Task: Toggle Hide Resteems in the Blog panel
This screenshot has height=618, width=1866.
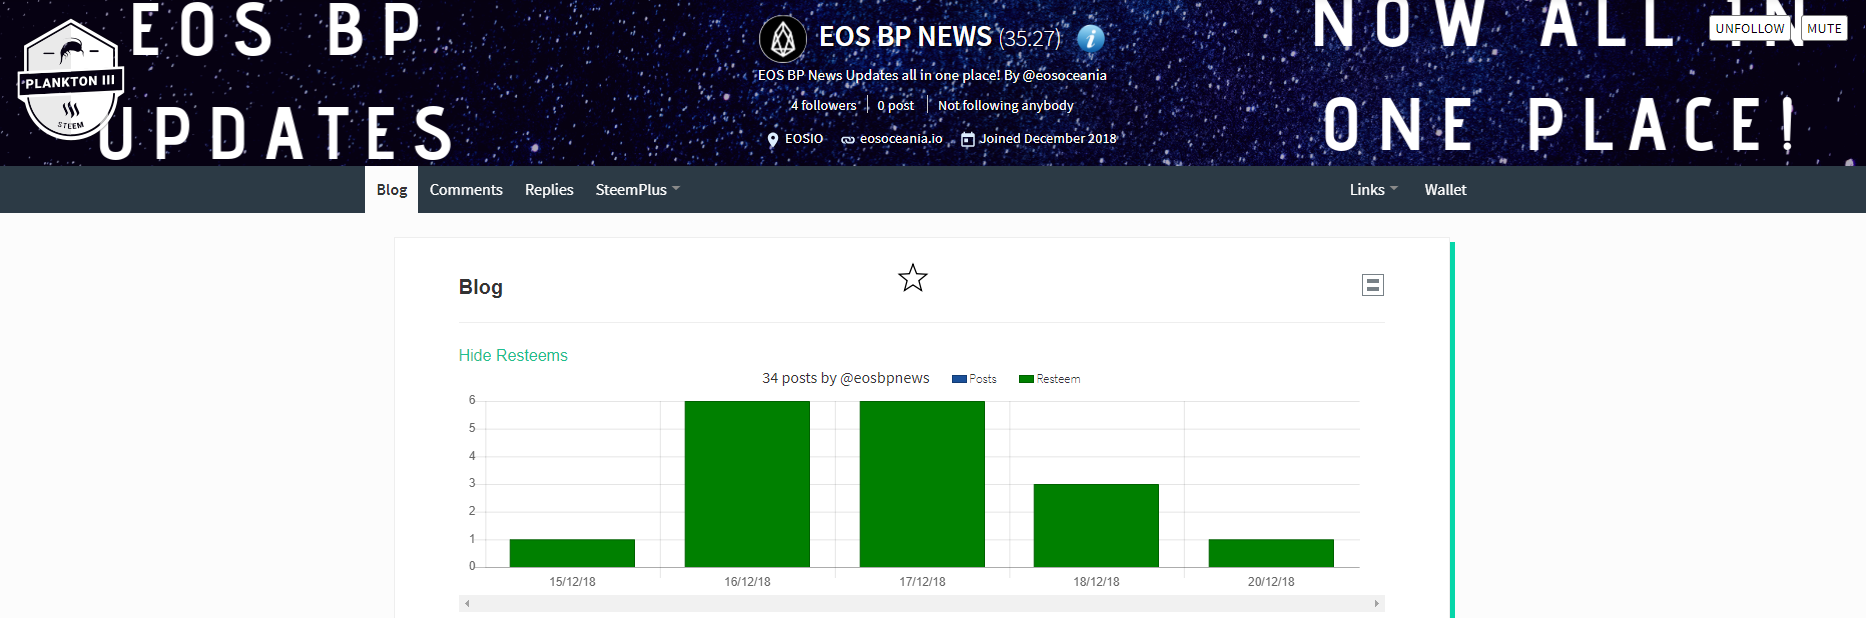Action: 513,355
